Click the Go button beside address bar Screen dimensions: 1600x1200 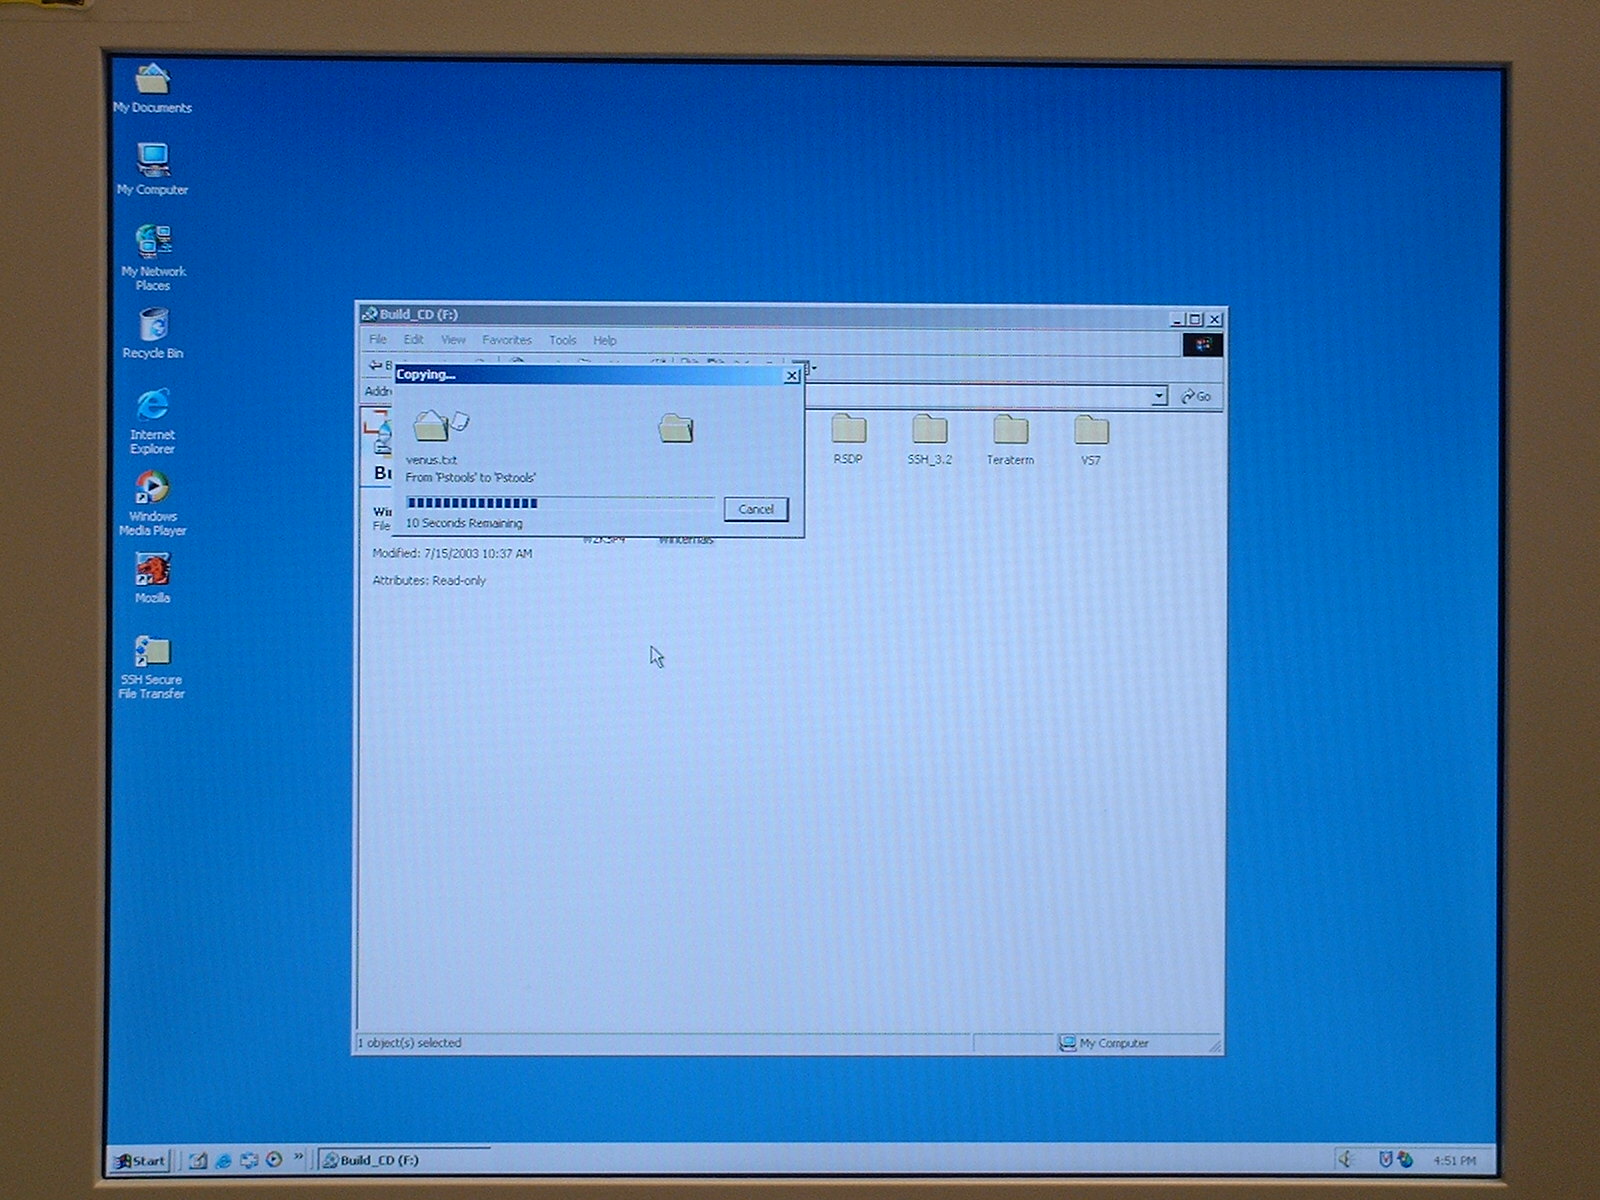tap(1196, 396)
